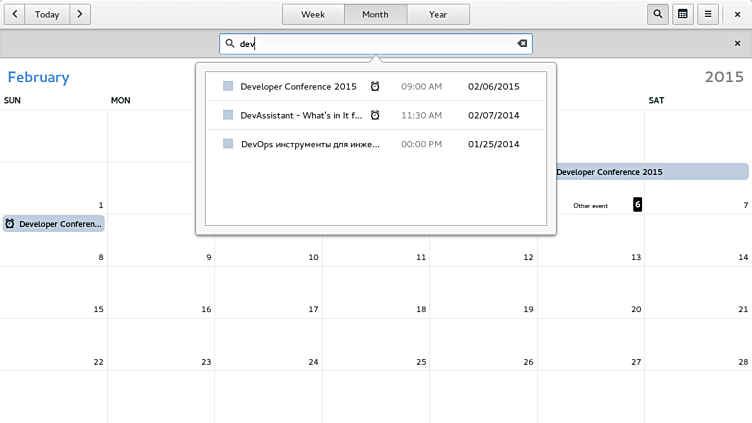Jump to Today
Viewport: 752px width, 423px height.
click(46, 14)
